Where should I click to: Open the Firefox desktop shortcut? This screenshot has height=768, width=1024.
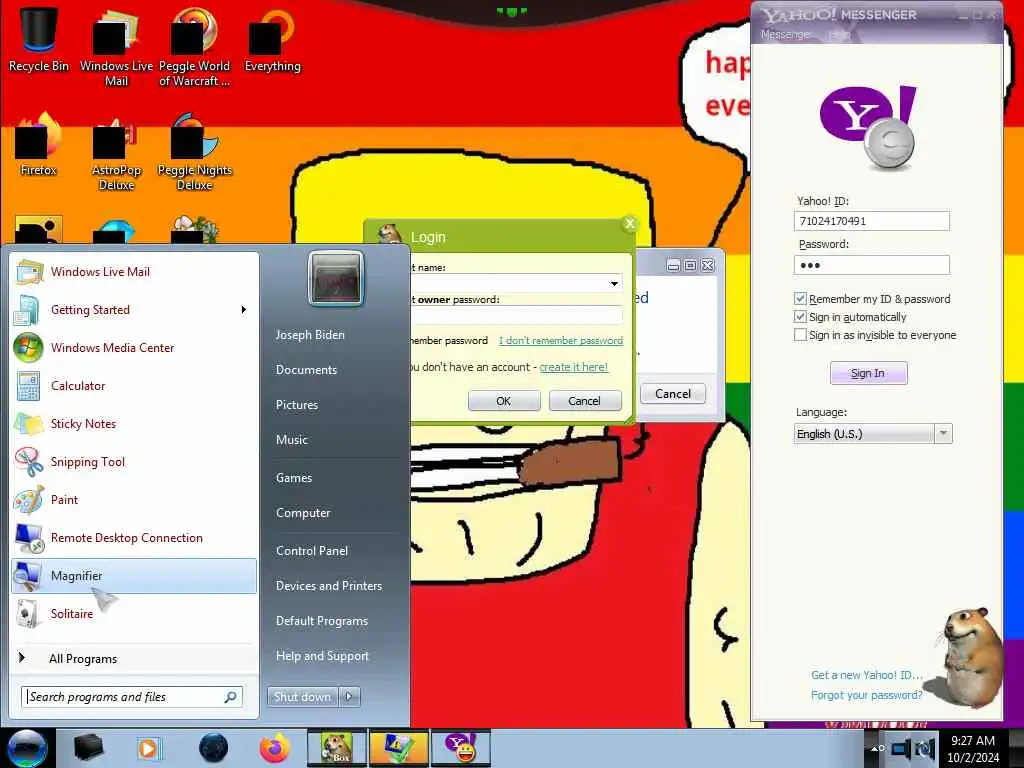point(38,145)
